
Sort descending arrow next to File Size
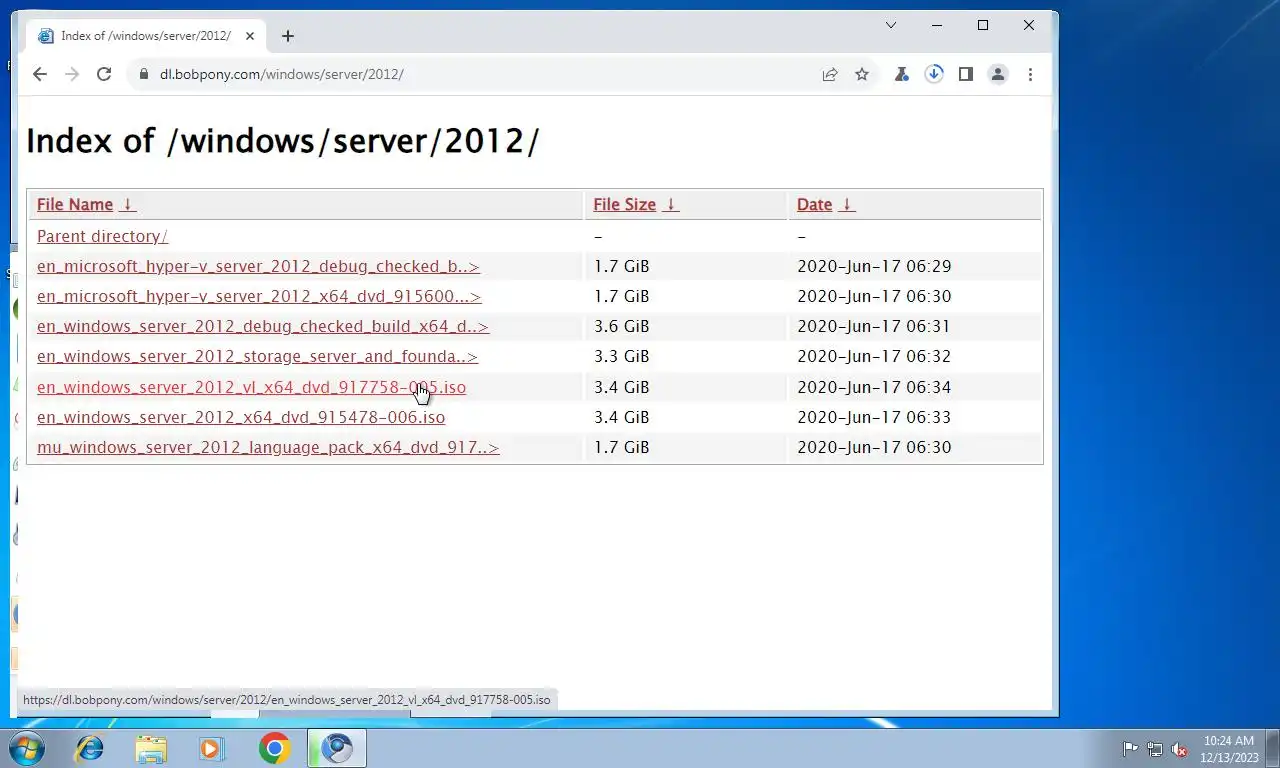click(x=671, y=204)
